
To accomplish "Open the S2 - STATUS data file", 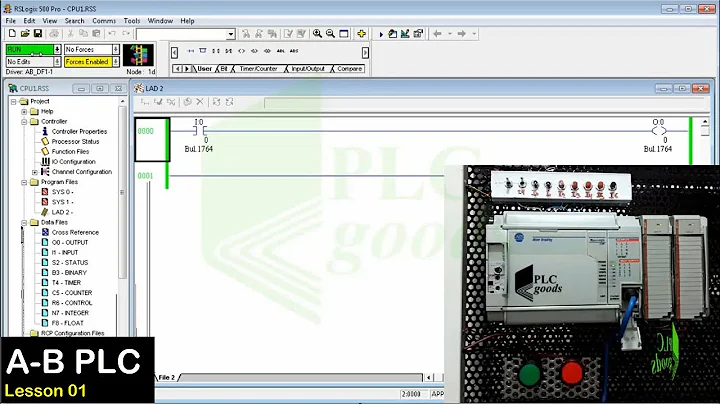I will pos(70,263).
